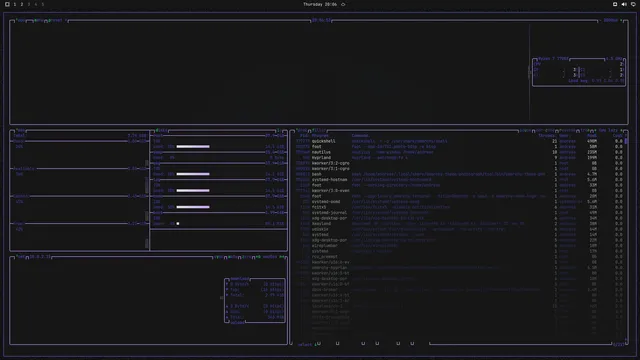Select the kworker/3:1-cgro process row
Image resolution: width=640 pixels, height=360 pixels.
point(459,169)
